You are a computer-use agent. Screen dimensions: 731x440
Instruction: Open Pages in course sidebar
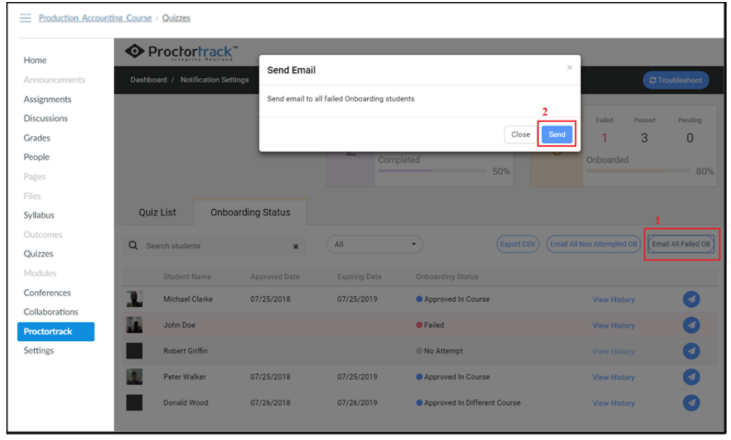[x=34, y=177]
